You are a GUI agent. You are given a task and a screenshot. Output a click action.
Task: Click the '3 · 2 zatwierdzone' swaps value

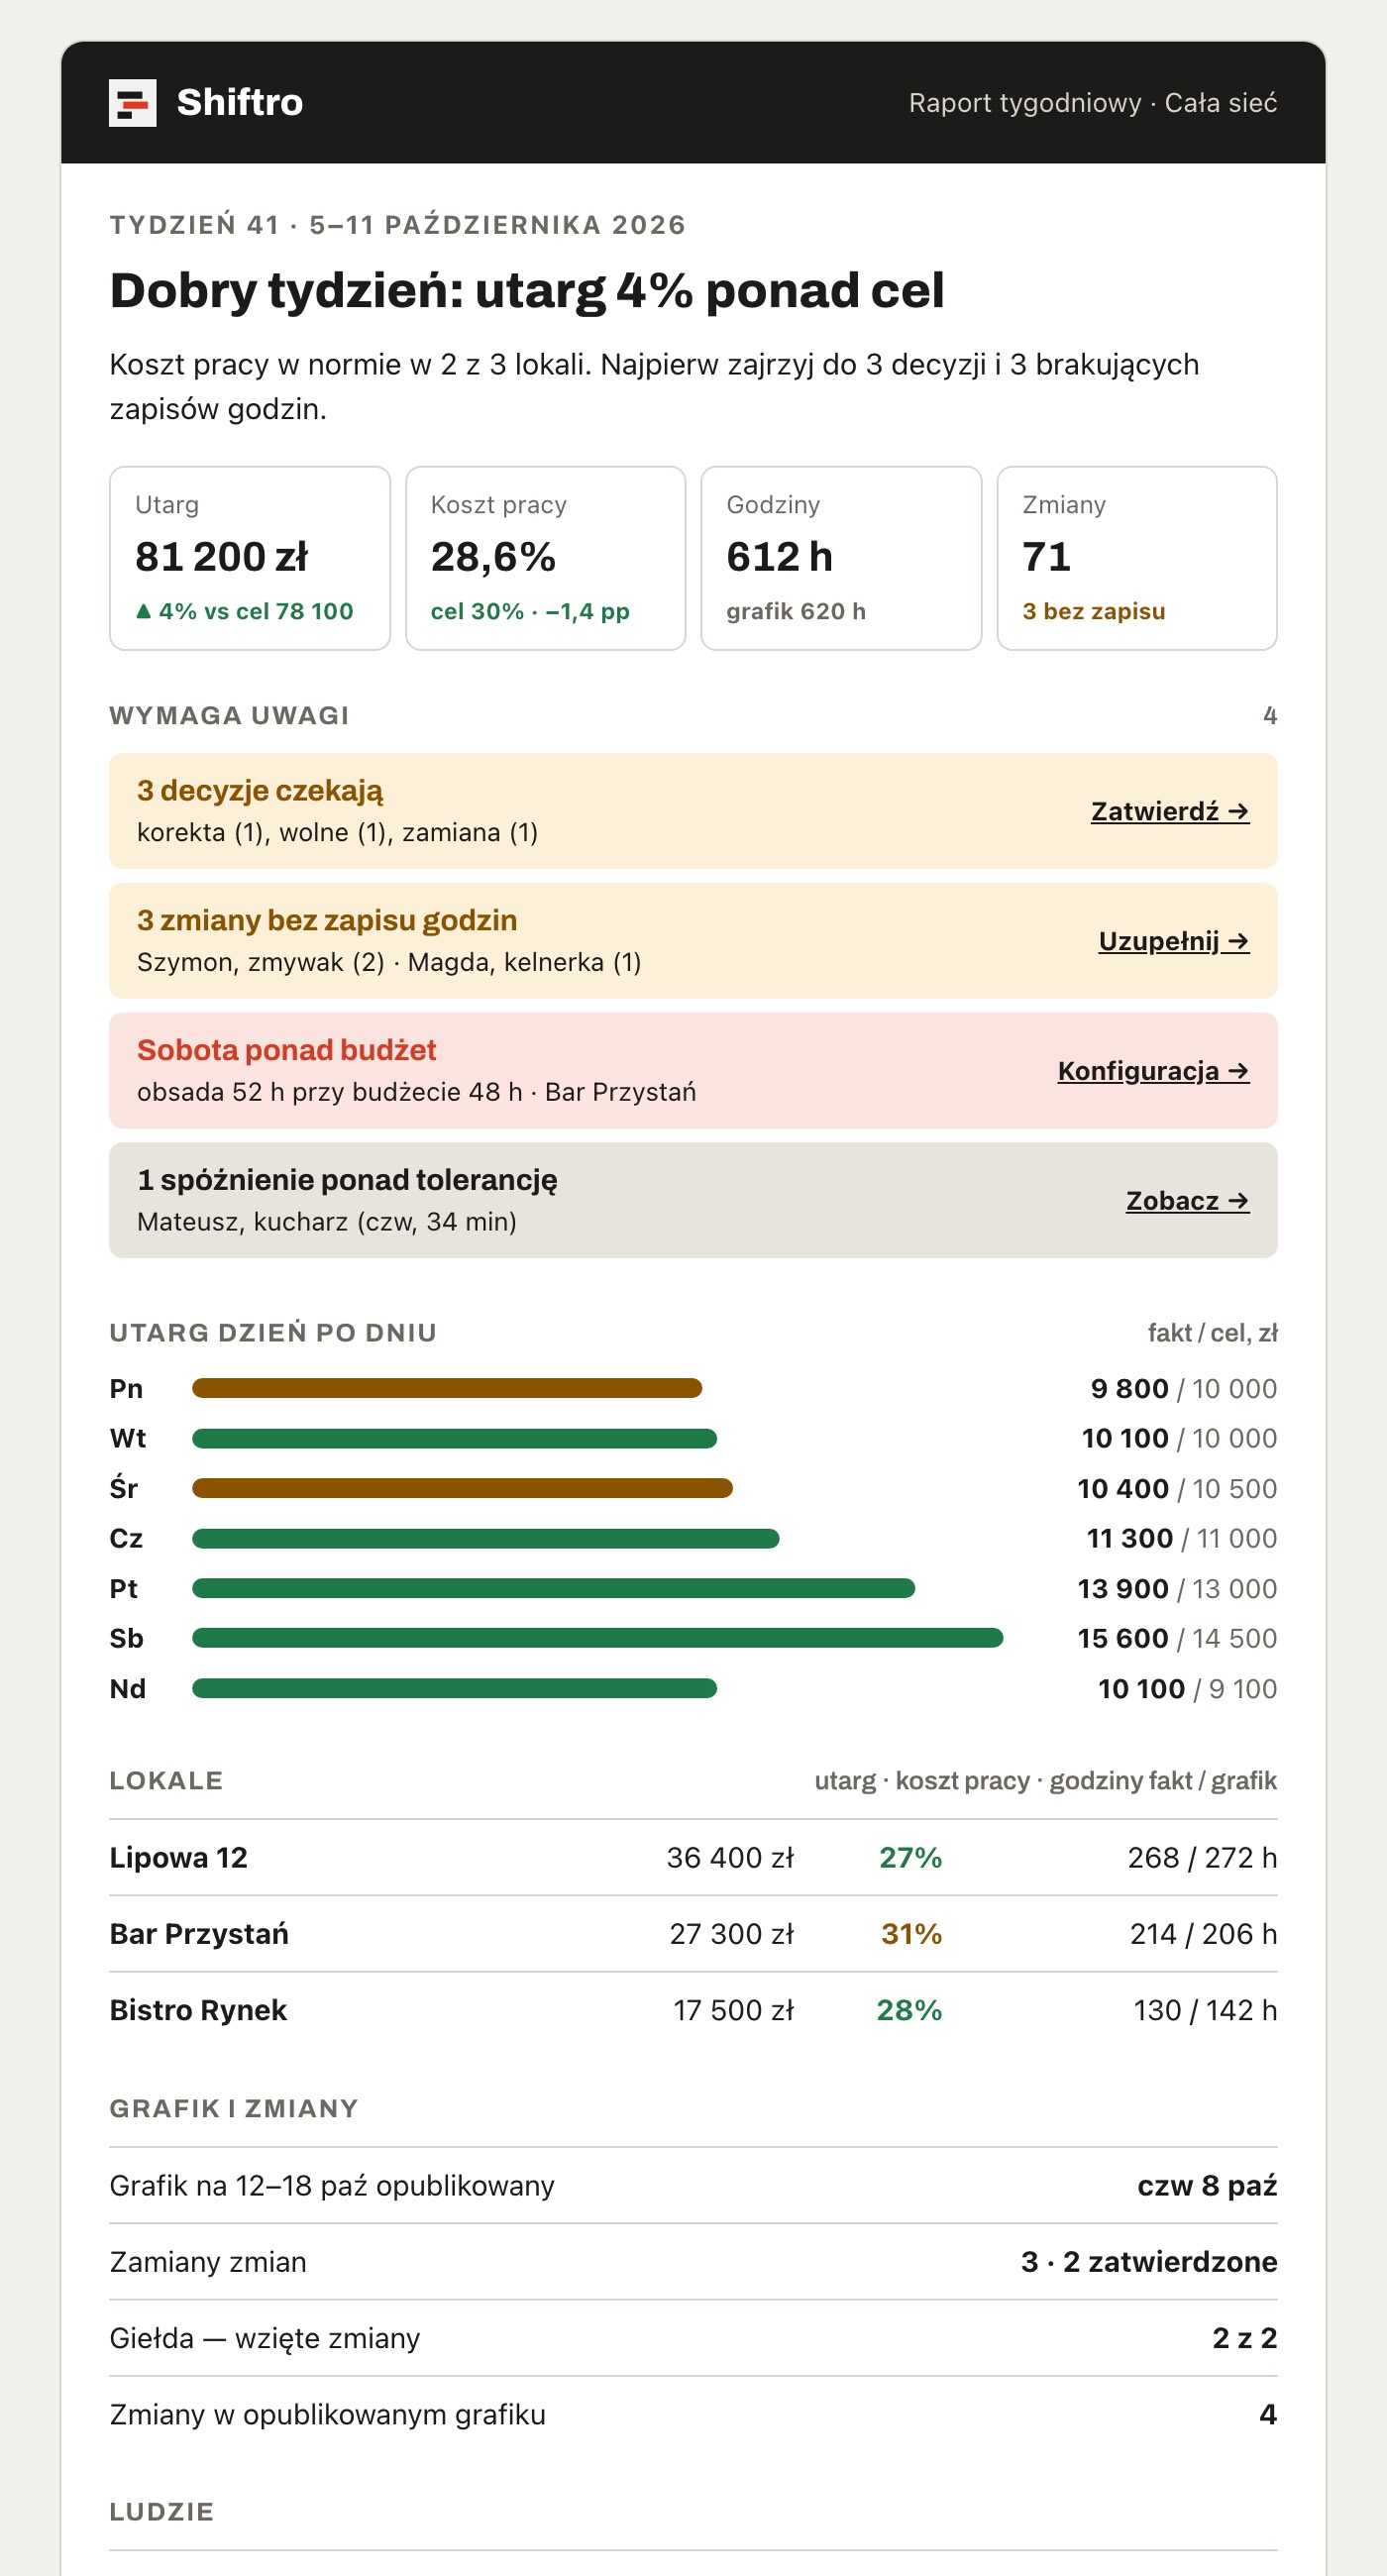click(x=1149, y=2262)
